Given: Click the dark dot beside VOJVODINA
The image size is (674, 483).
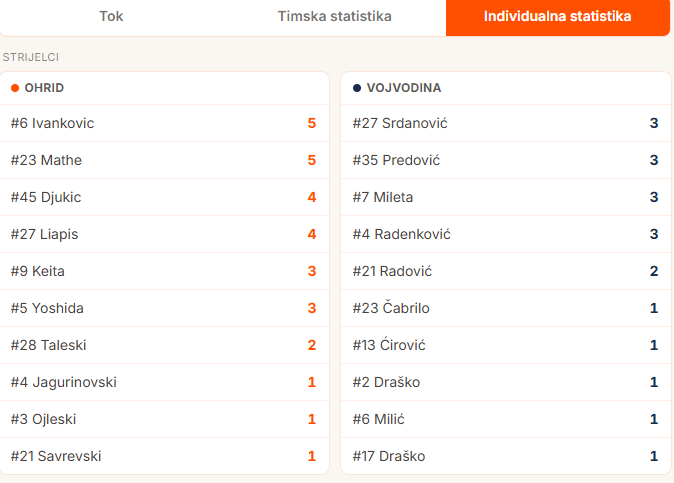Looking at the screenshot, I should click(357, 88).
